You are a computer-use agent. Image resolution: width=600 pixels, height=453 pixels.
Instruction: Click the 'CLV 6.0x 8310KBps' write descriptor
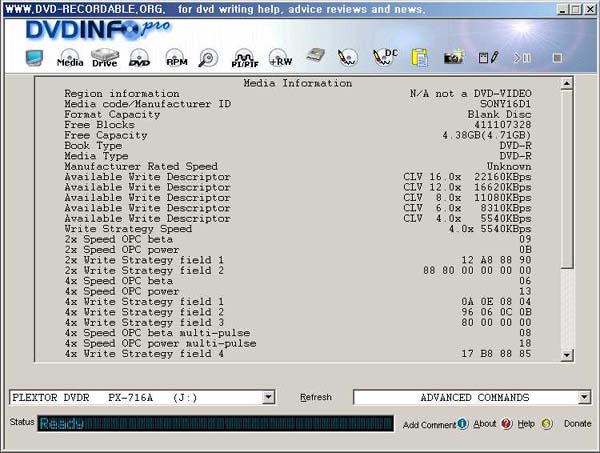point(467,208)
